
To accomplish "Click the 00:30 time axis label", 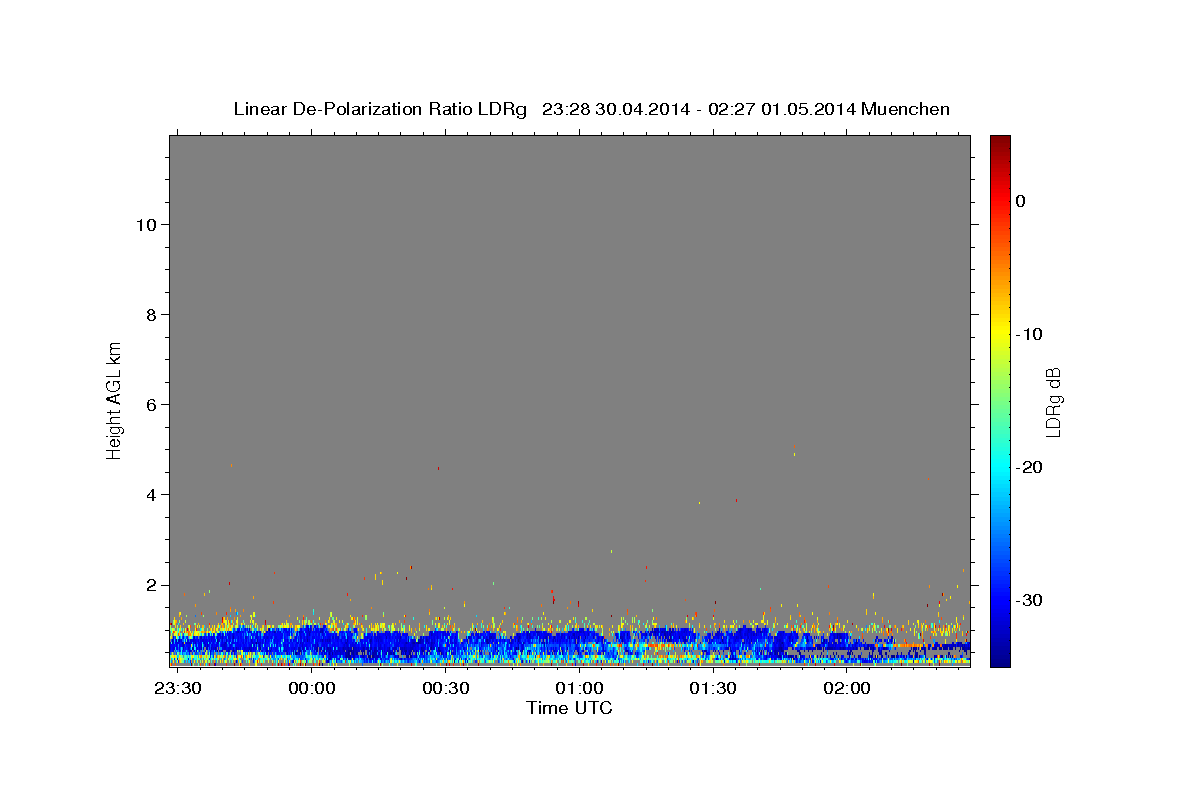I will (x=446, y=689).
